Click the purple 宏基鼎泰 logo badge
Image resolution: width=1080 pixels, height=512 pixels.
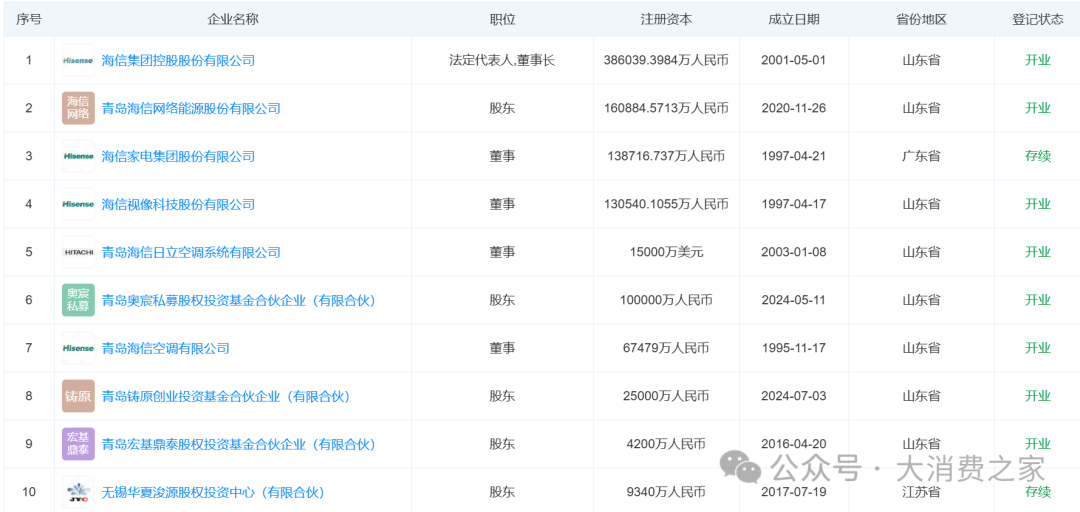pos(78,444)
